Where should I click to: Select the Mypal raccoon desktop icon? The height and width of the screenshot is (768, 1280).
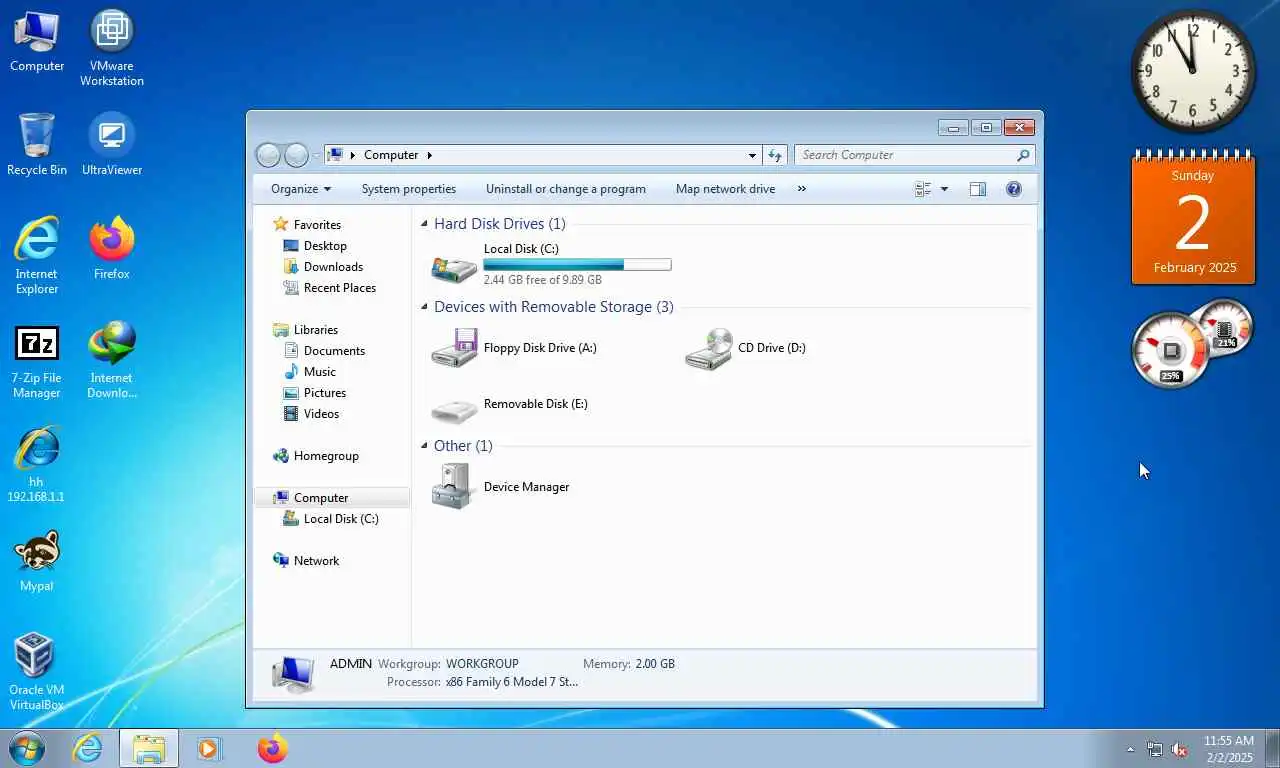point(37,560)
